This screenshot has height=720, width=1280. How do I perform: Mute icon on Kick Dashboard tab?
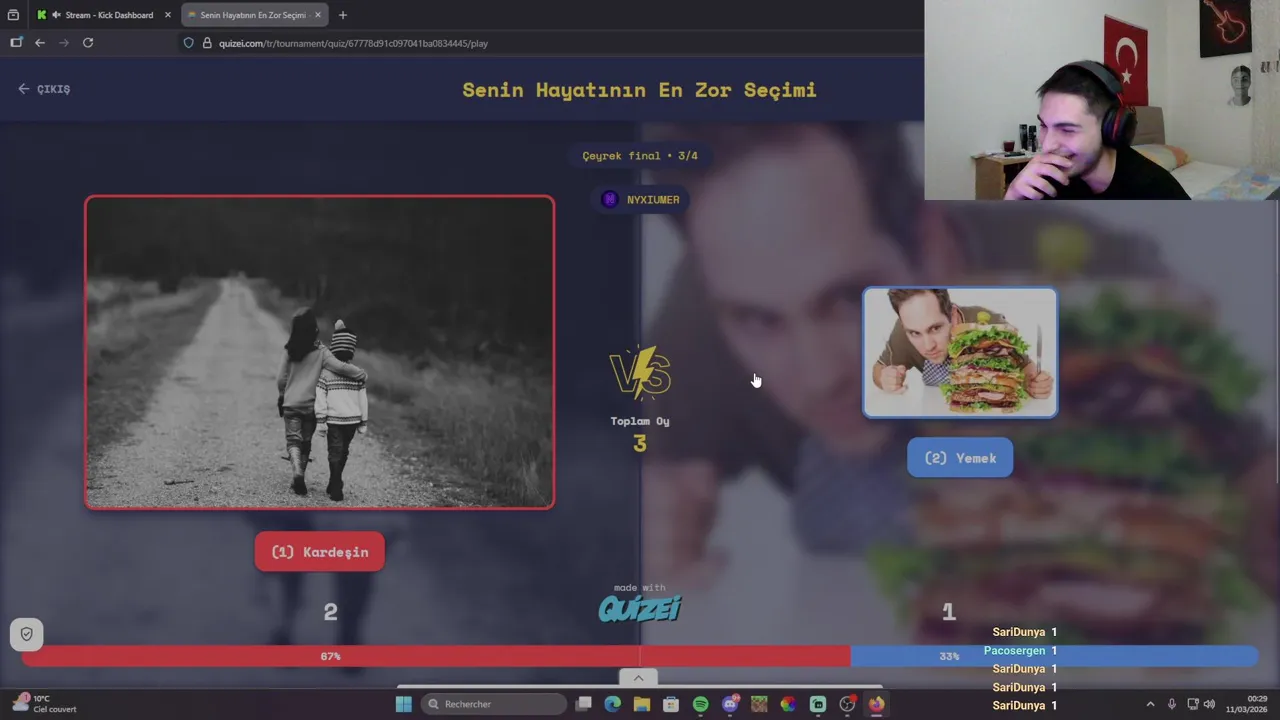[x=55, y=15]
